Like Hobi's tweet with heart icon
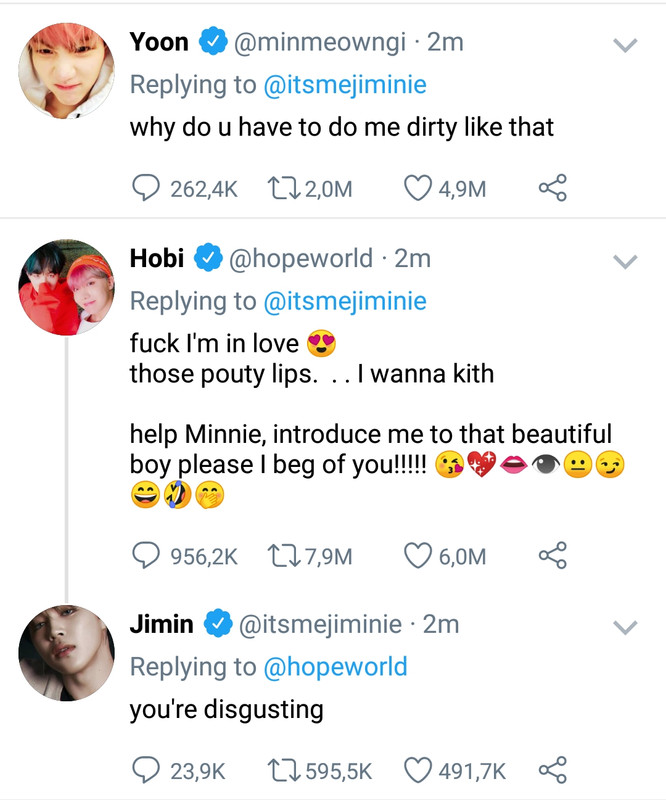Image resolution: width=666 pixels, height=800 pixels. (419, 554)
